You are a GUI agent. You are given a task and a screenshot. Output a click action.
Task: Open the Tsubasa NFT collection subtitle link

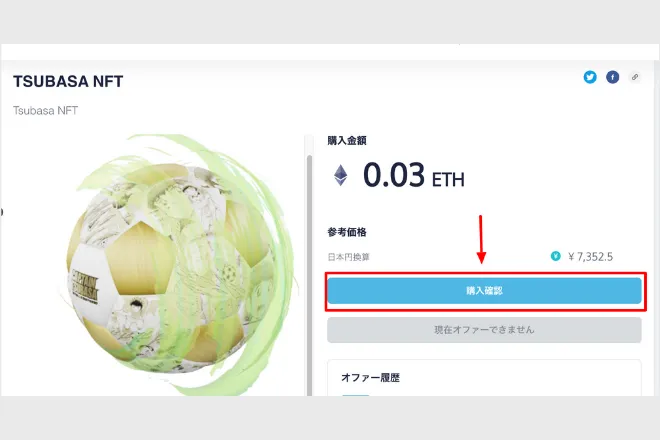pos(45,111)
